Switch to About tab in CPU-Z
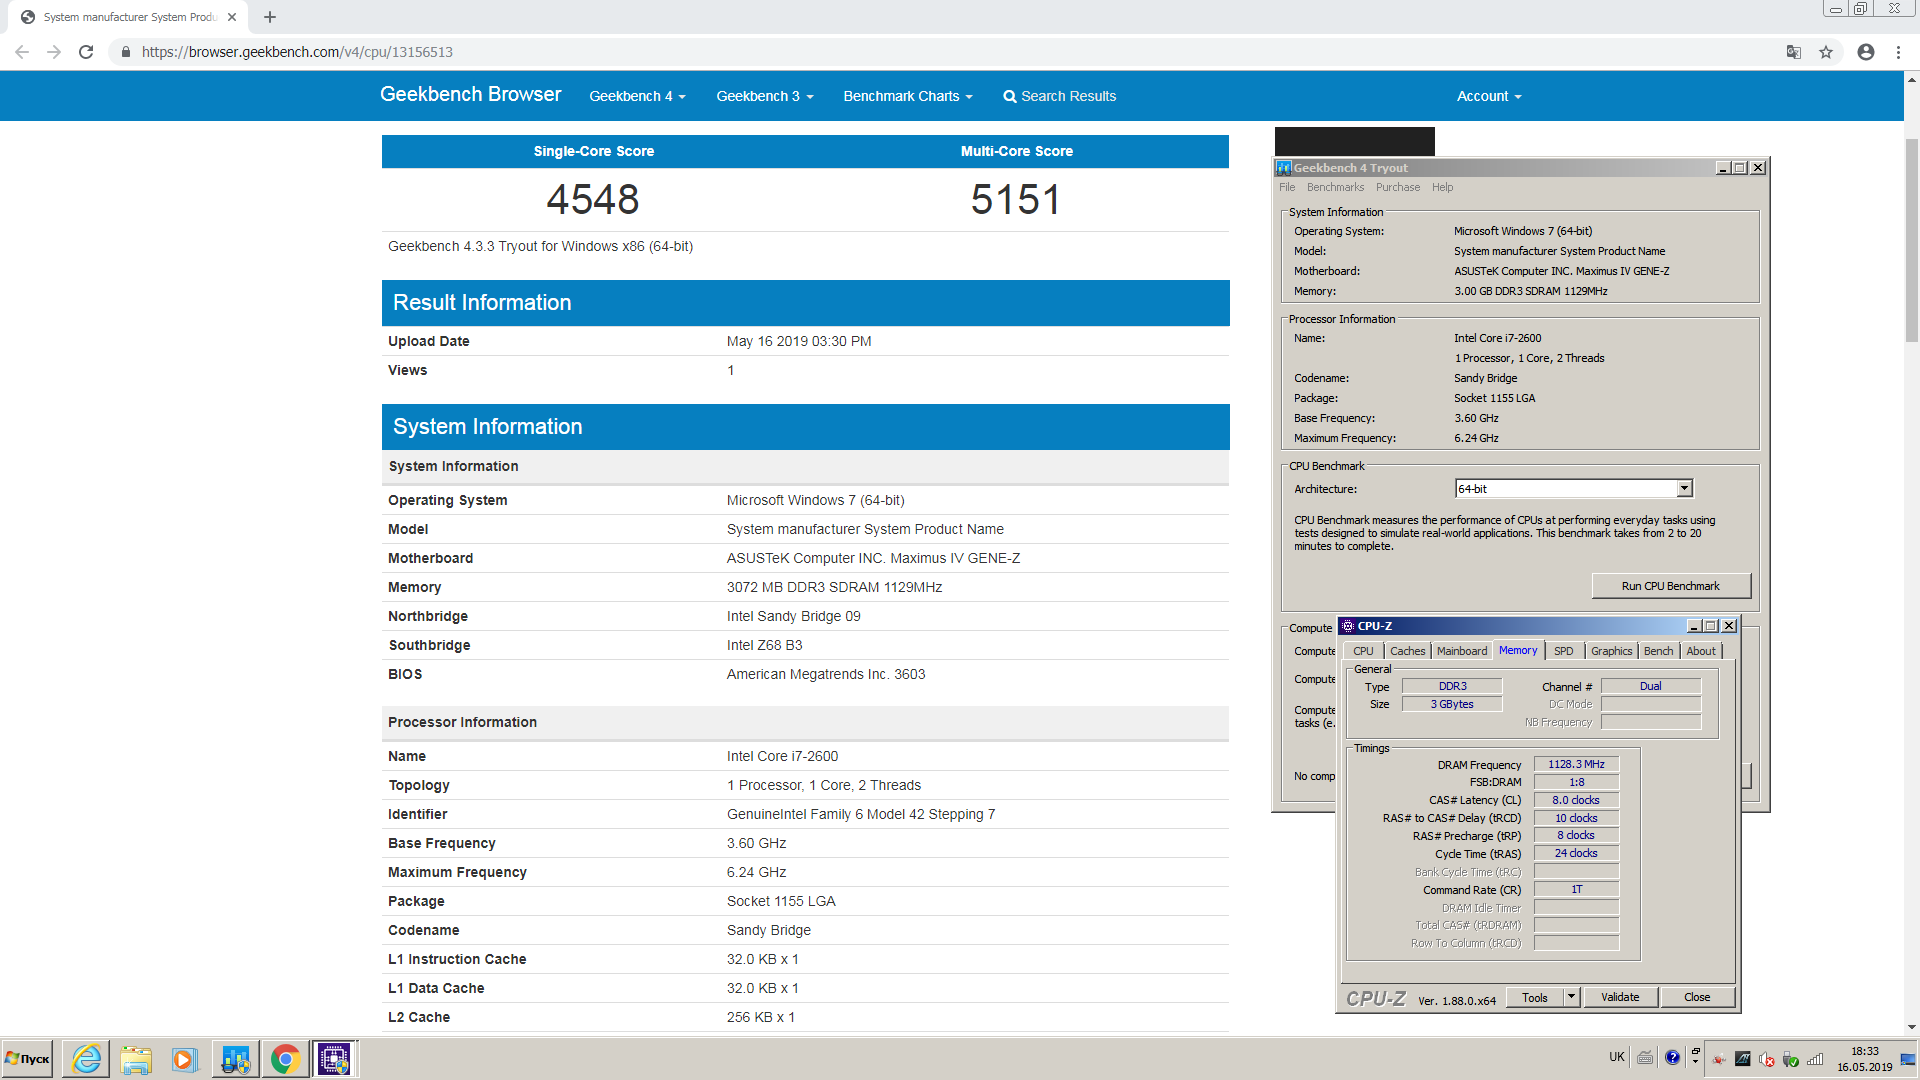Screen dimensions: 1920x1080 [1700, 651]
